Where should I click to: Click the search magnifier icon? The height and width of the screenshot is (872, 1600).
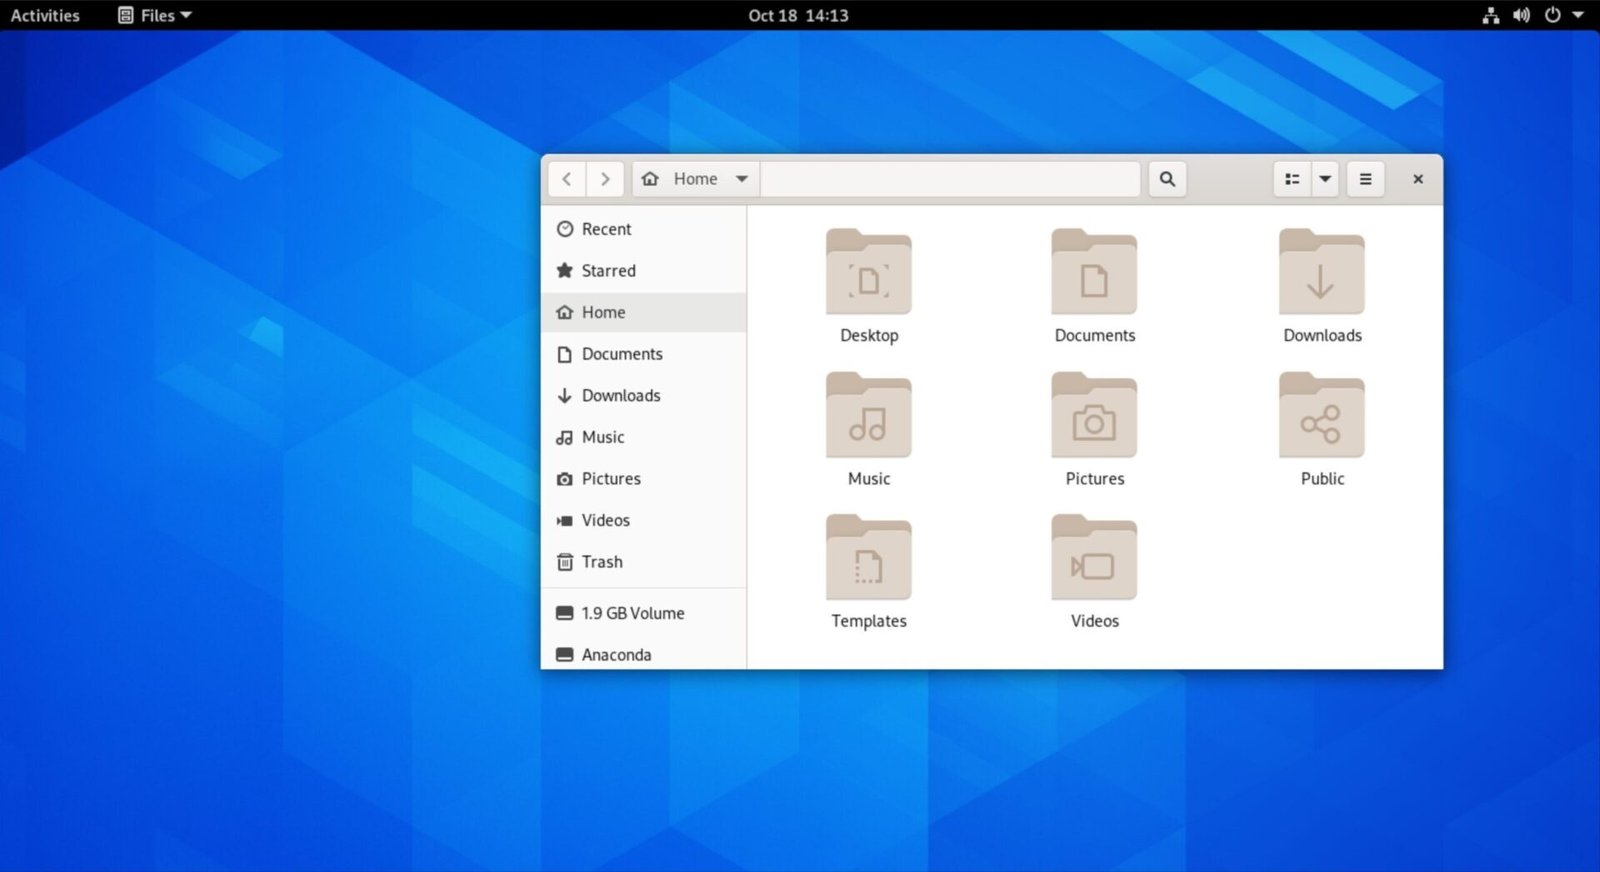[x=1166, y=179]
